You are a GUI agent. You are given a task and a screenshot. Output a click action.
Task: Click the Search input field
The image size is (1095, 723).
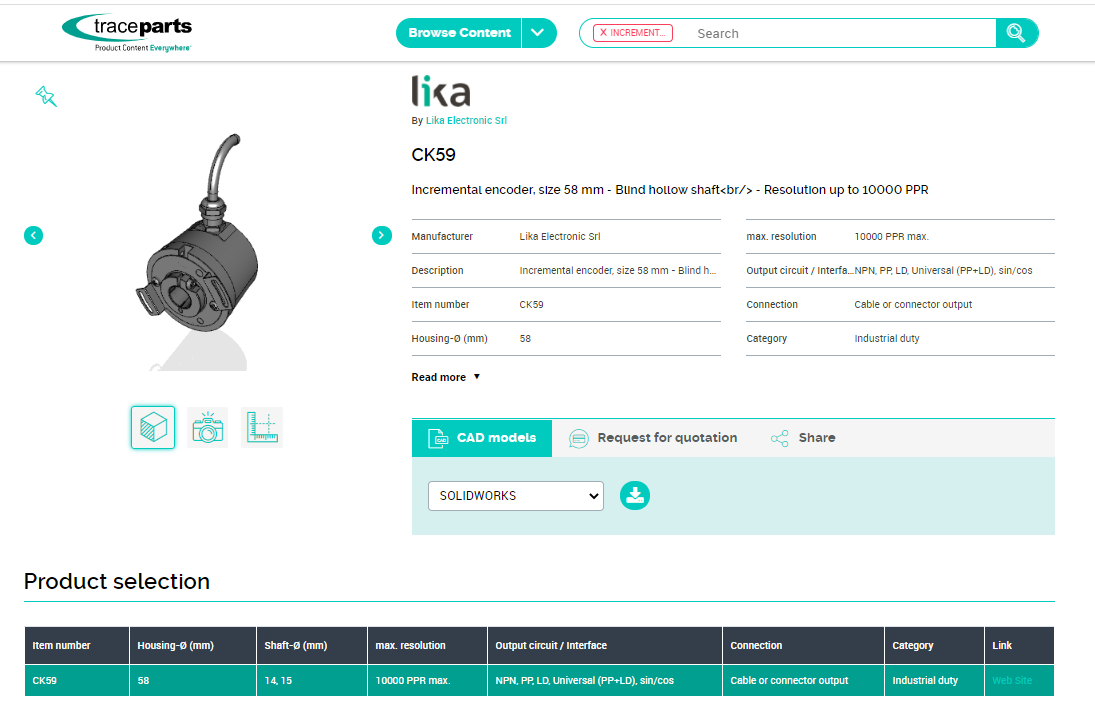pyautogui.click(x=841, y=34)
